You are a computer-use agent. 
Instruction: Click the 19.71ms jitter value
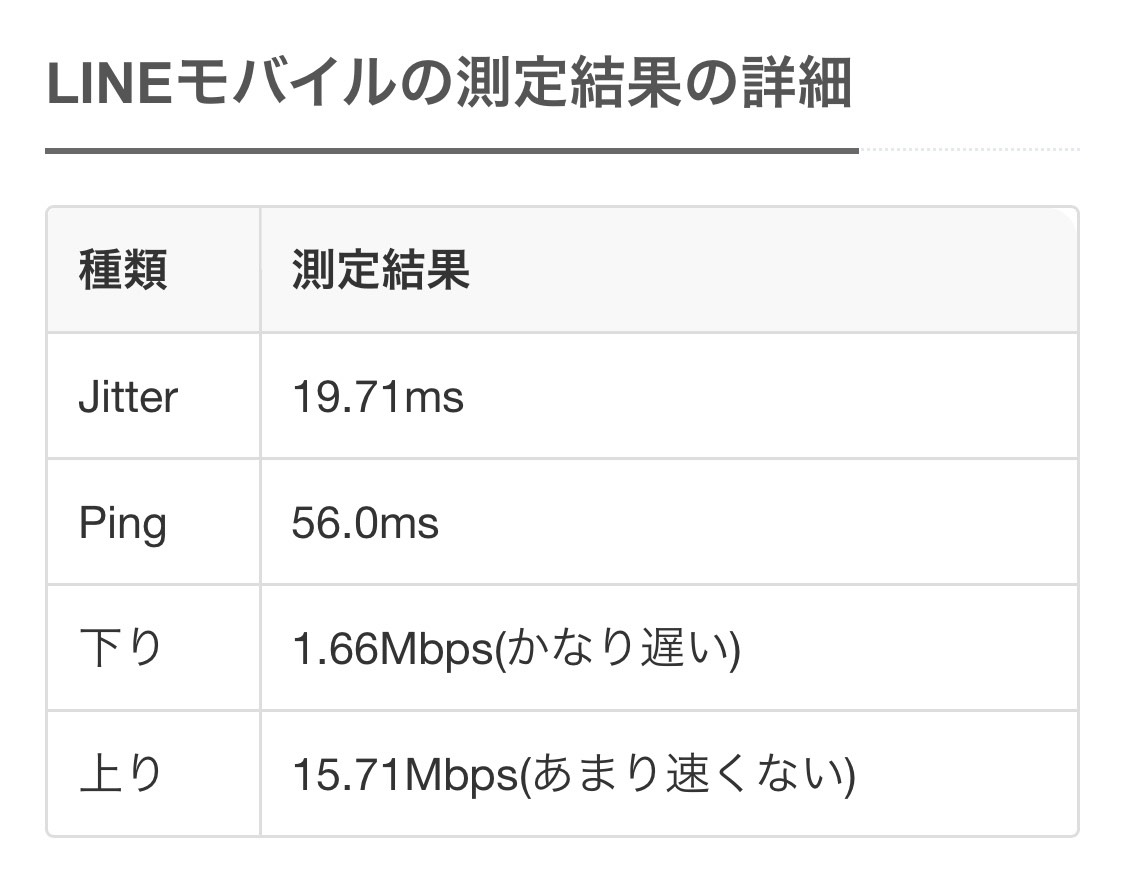coord(378,397)
